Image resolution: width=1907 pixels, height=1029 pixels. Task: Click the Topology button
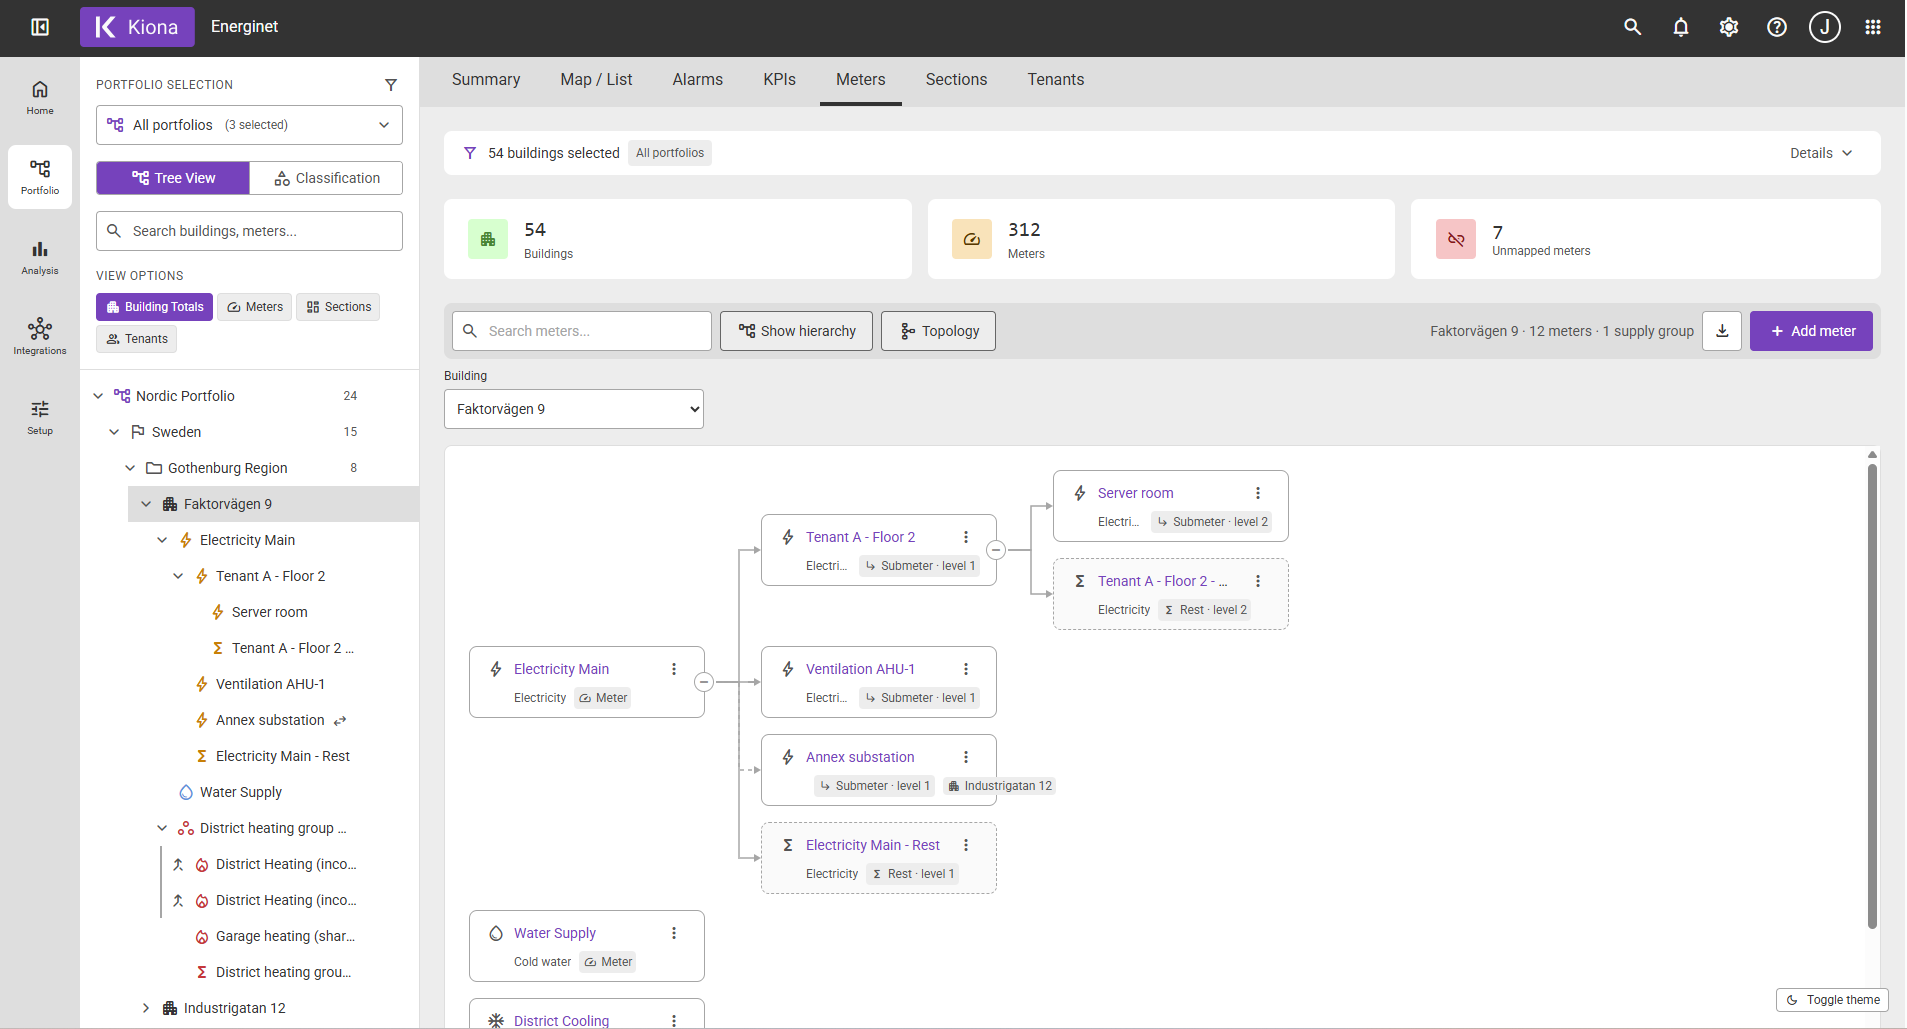[x=938, y=331]
